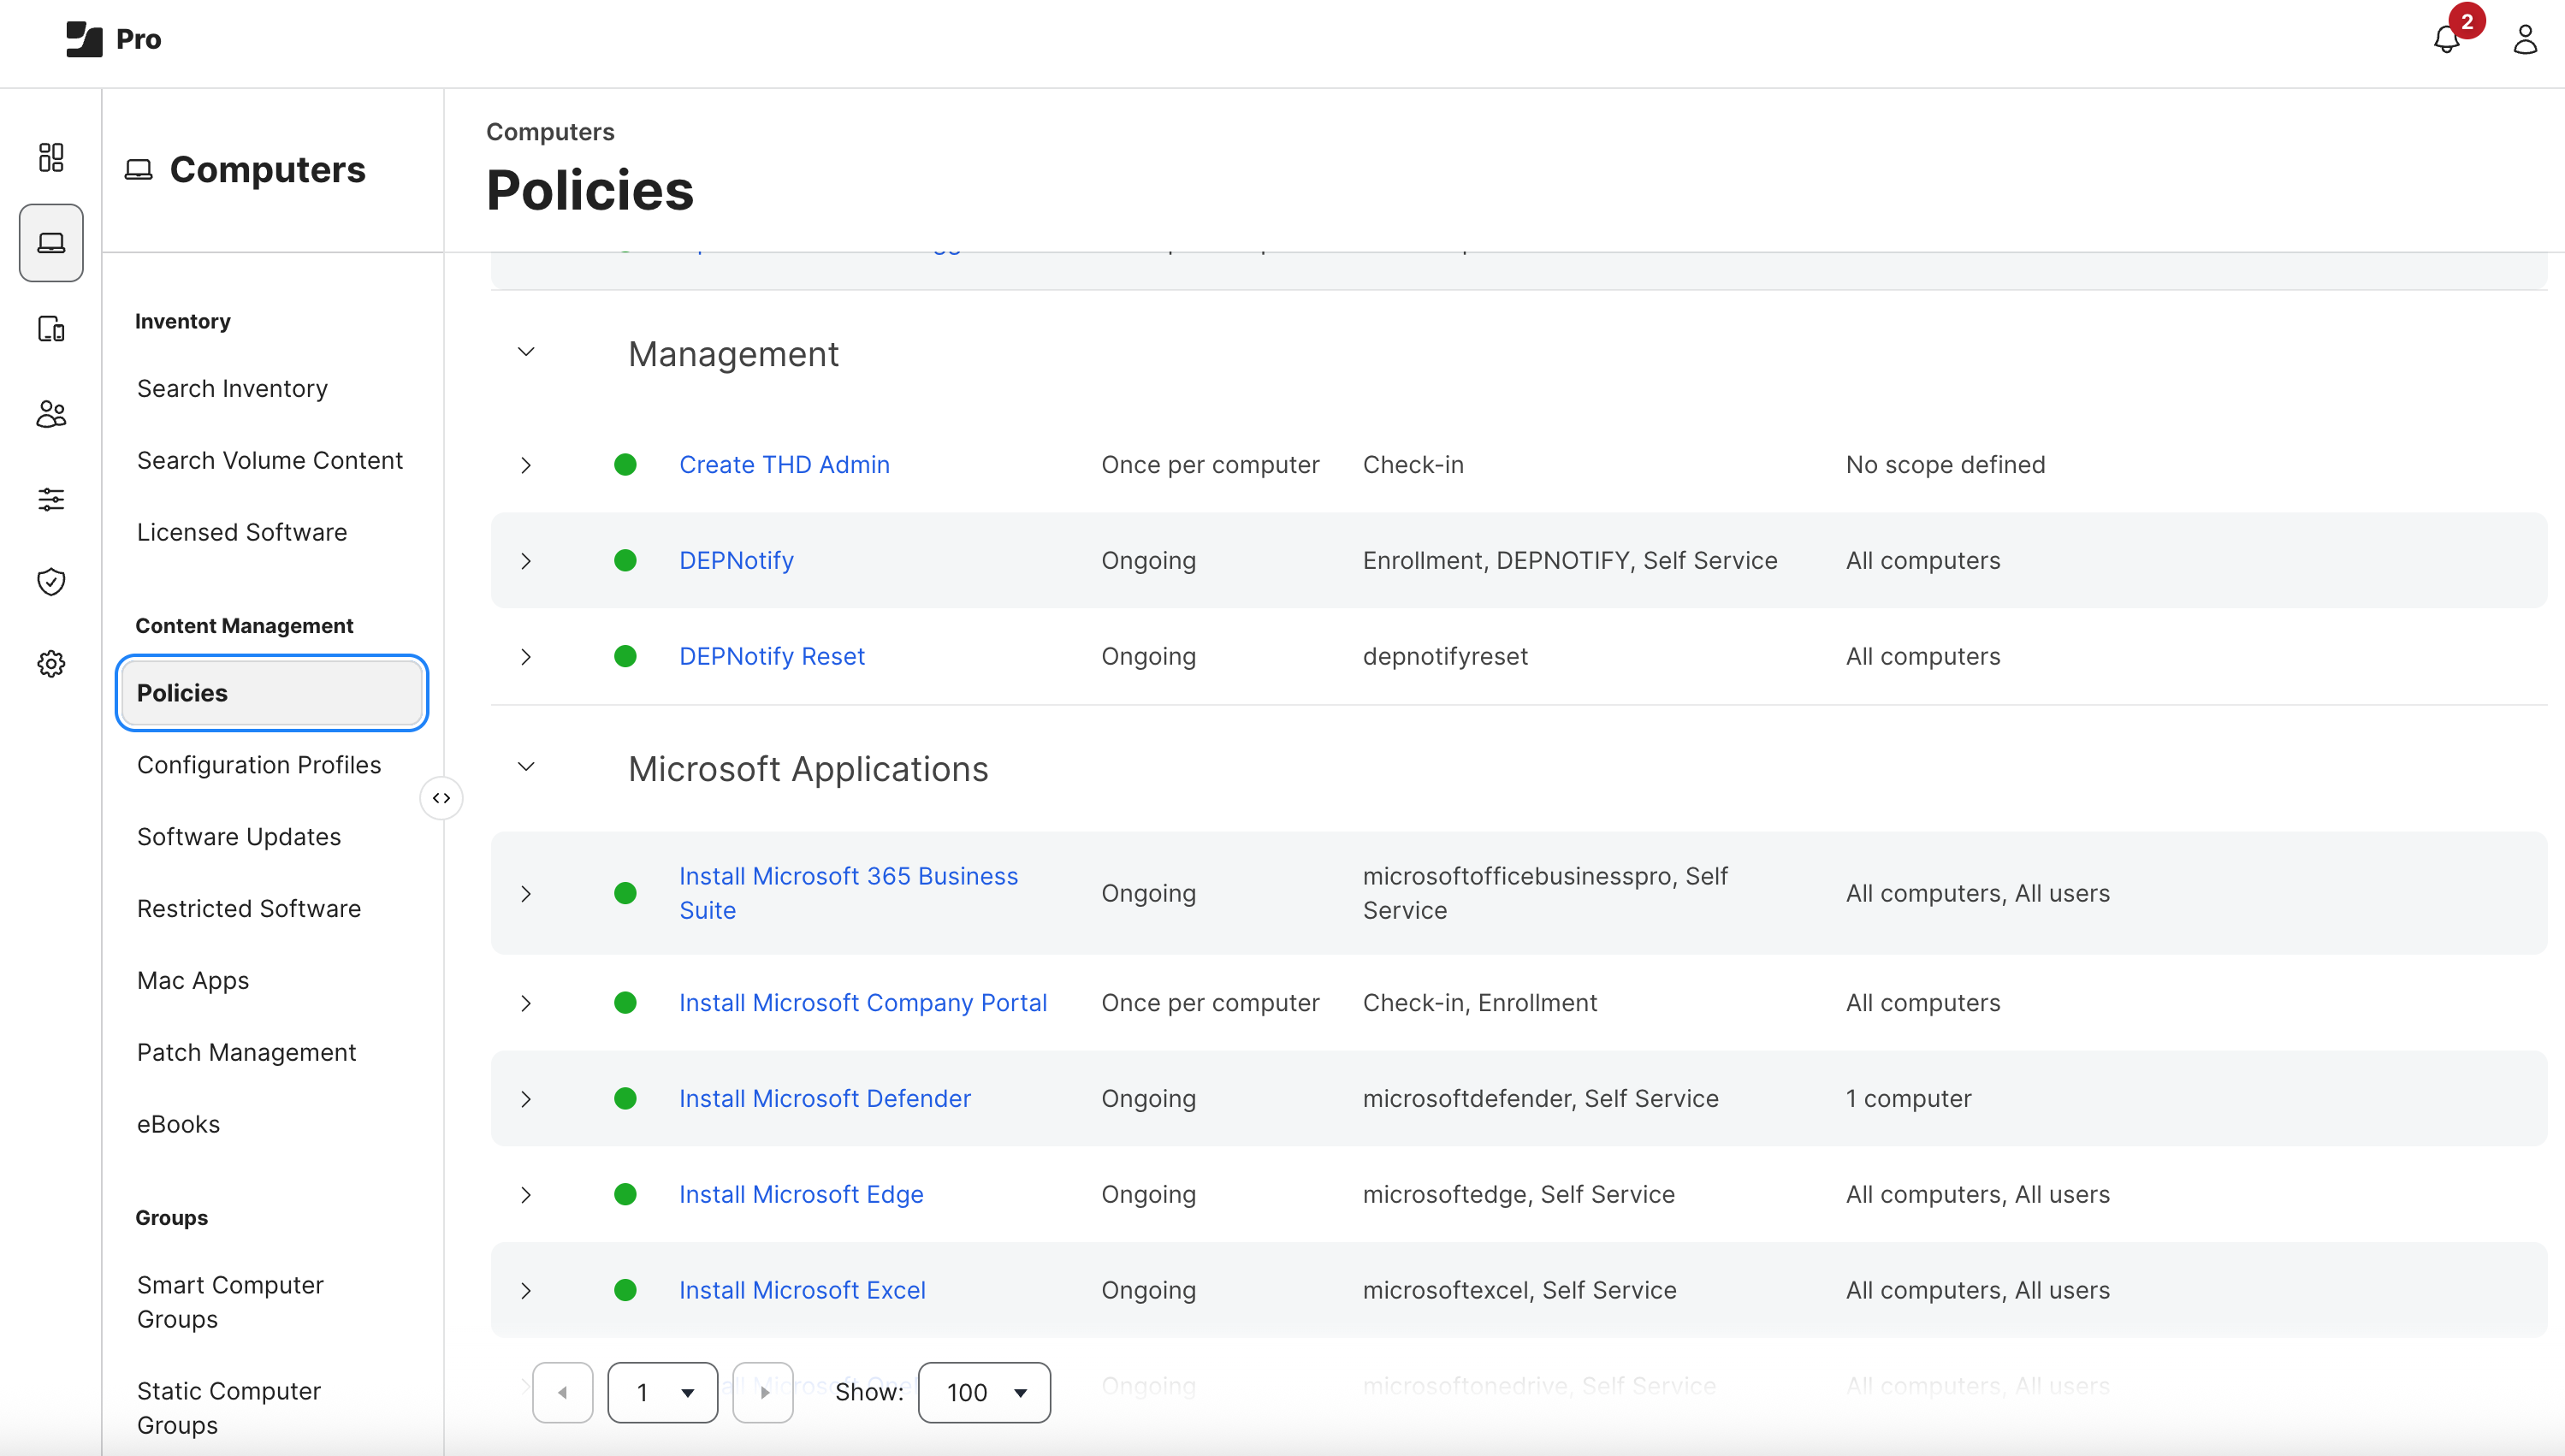2565x1456 pixels.
Task: Open the gear Settings icon in rail
Action: pos(51,664)
